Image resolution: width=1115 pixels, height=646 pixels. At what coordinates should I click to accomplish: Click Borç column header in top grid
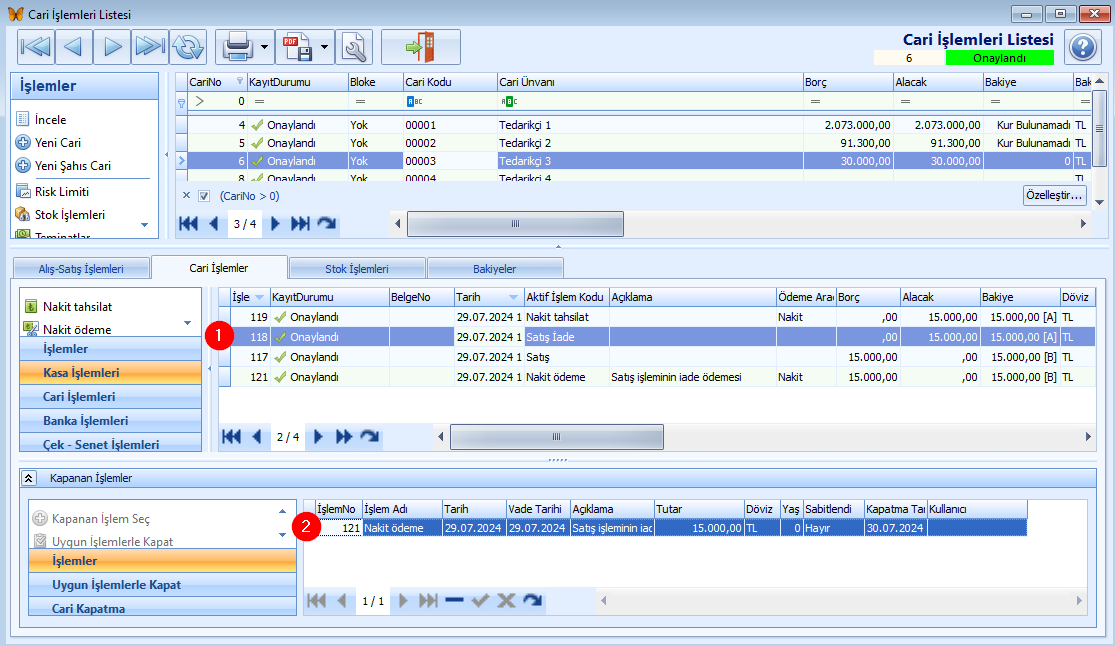click(848, 82)
